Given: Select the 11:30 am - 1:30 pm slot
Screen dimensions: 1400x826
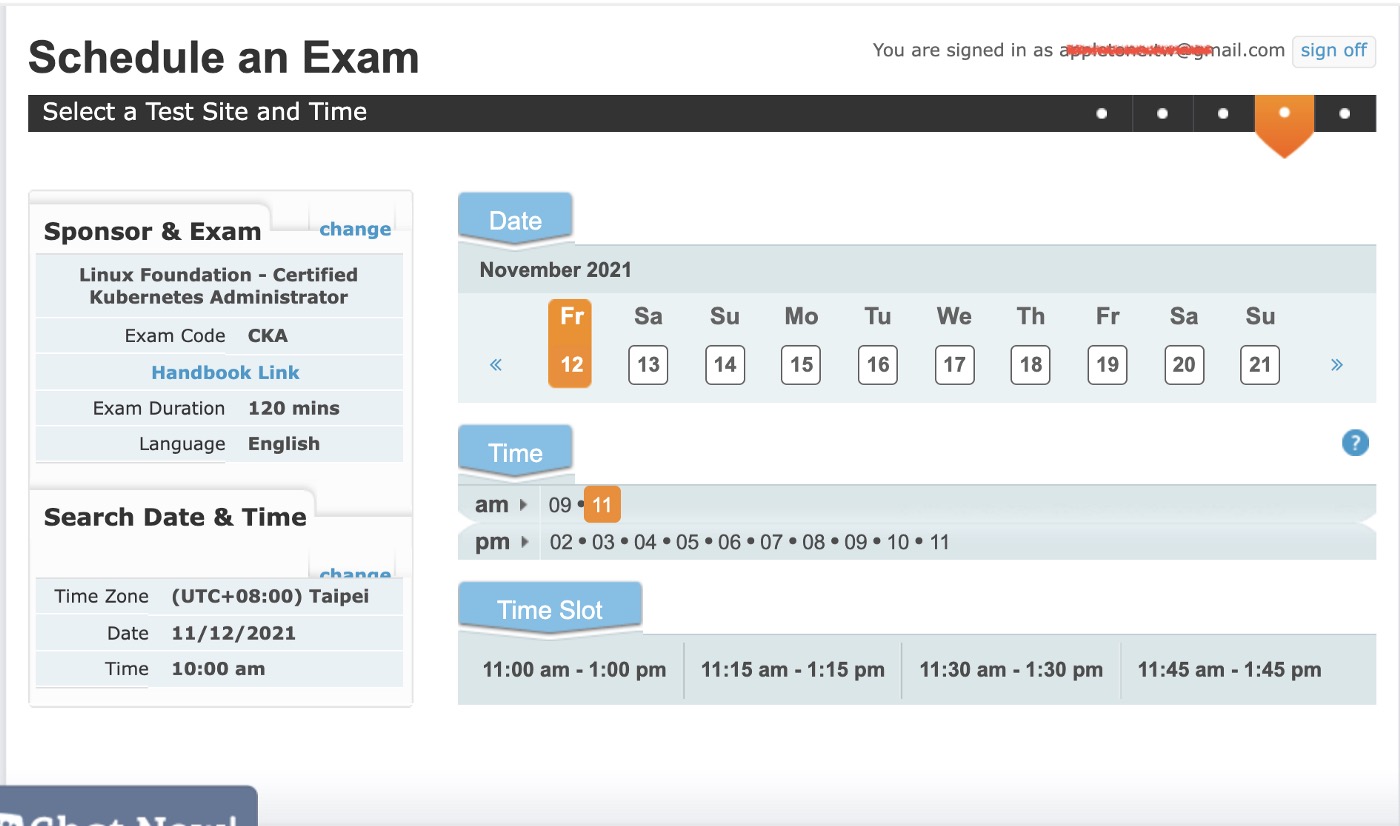Looking at the screenshot, I should click(x=1011, y=670).
